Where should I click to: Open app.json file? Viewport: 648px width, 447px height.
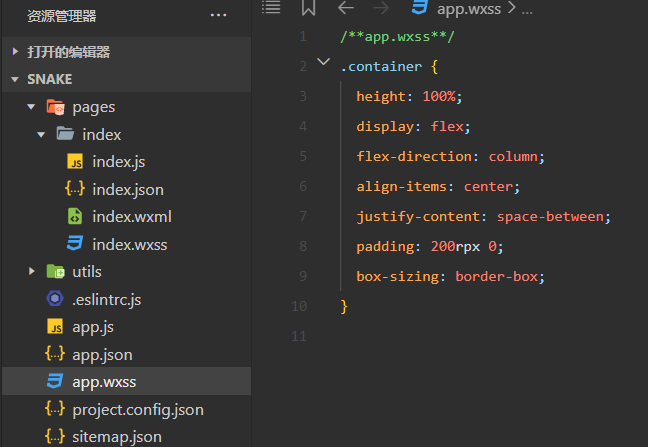pyautogui.click(x=102, y=355)
